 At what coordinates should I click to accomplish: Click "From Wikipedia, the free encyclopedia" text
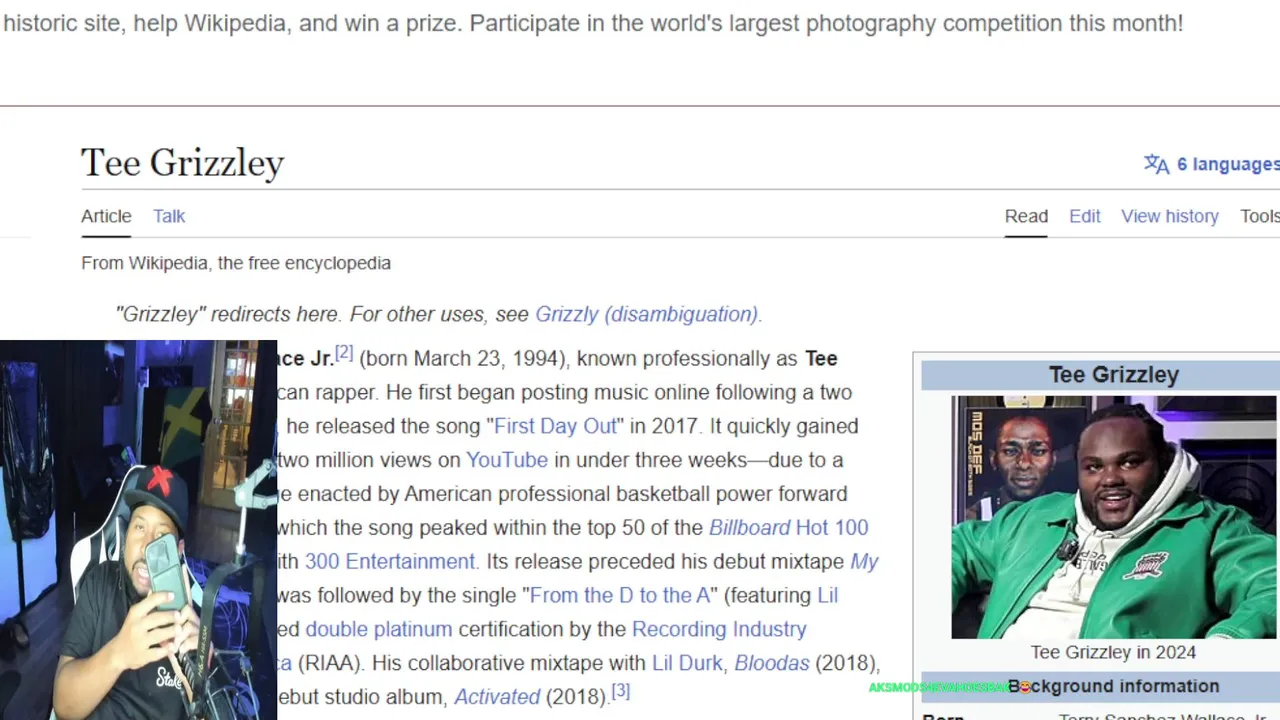tap(236, 263)
